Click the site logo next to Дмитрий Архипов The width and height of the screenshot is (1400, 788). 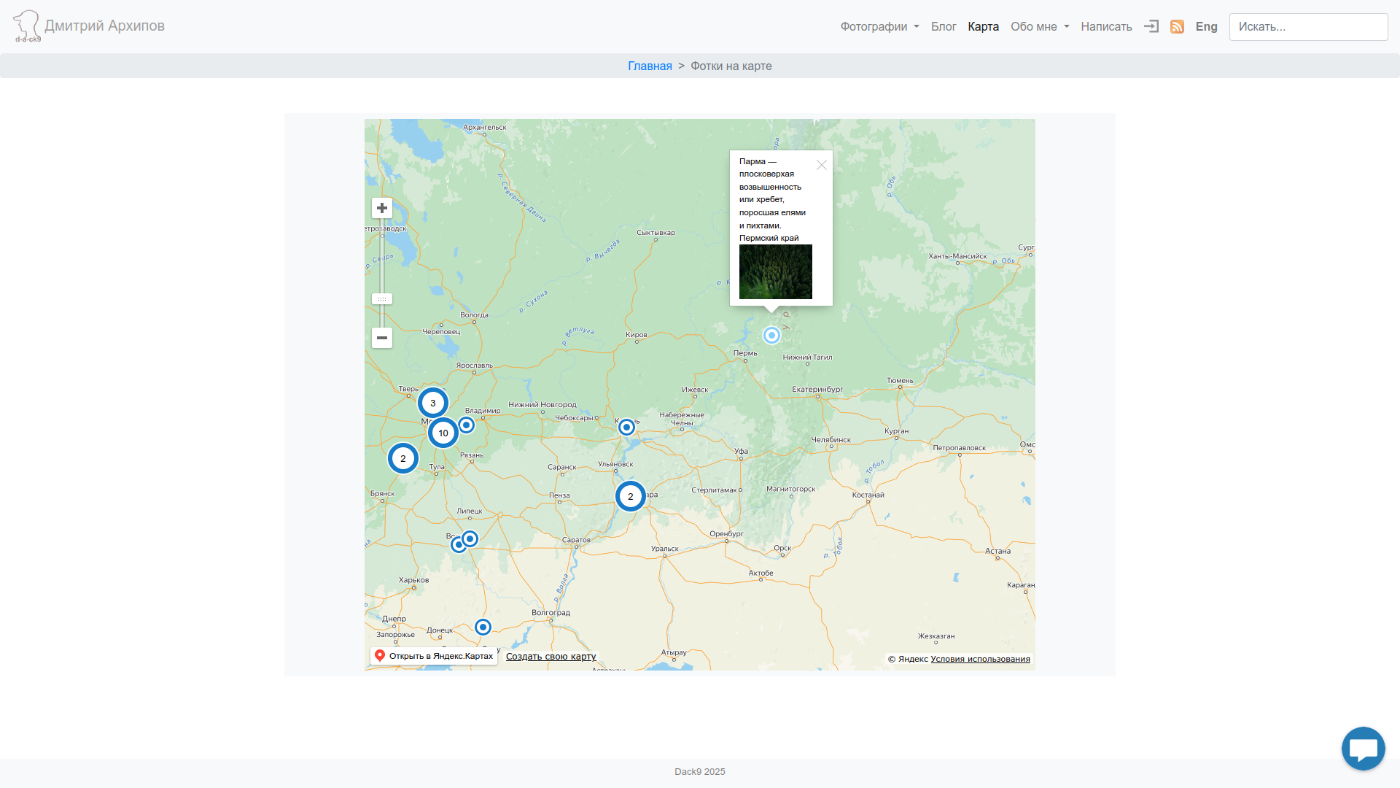point(26,27)
